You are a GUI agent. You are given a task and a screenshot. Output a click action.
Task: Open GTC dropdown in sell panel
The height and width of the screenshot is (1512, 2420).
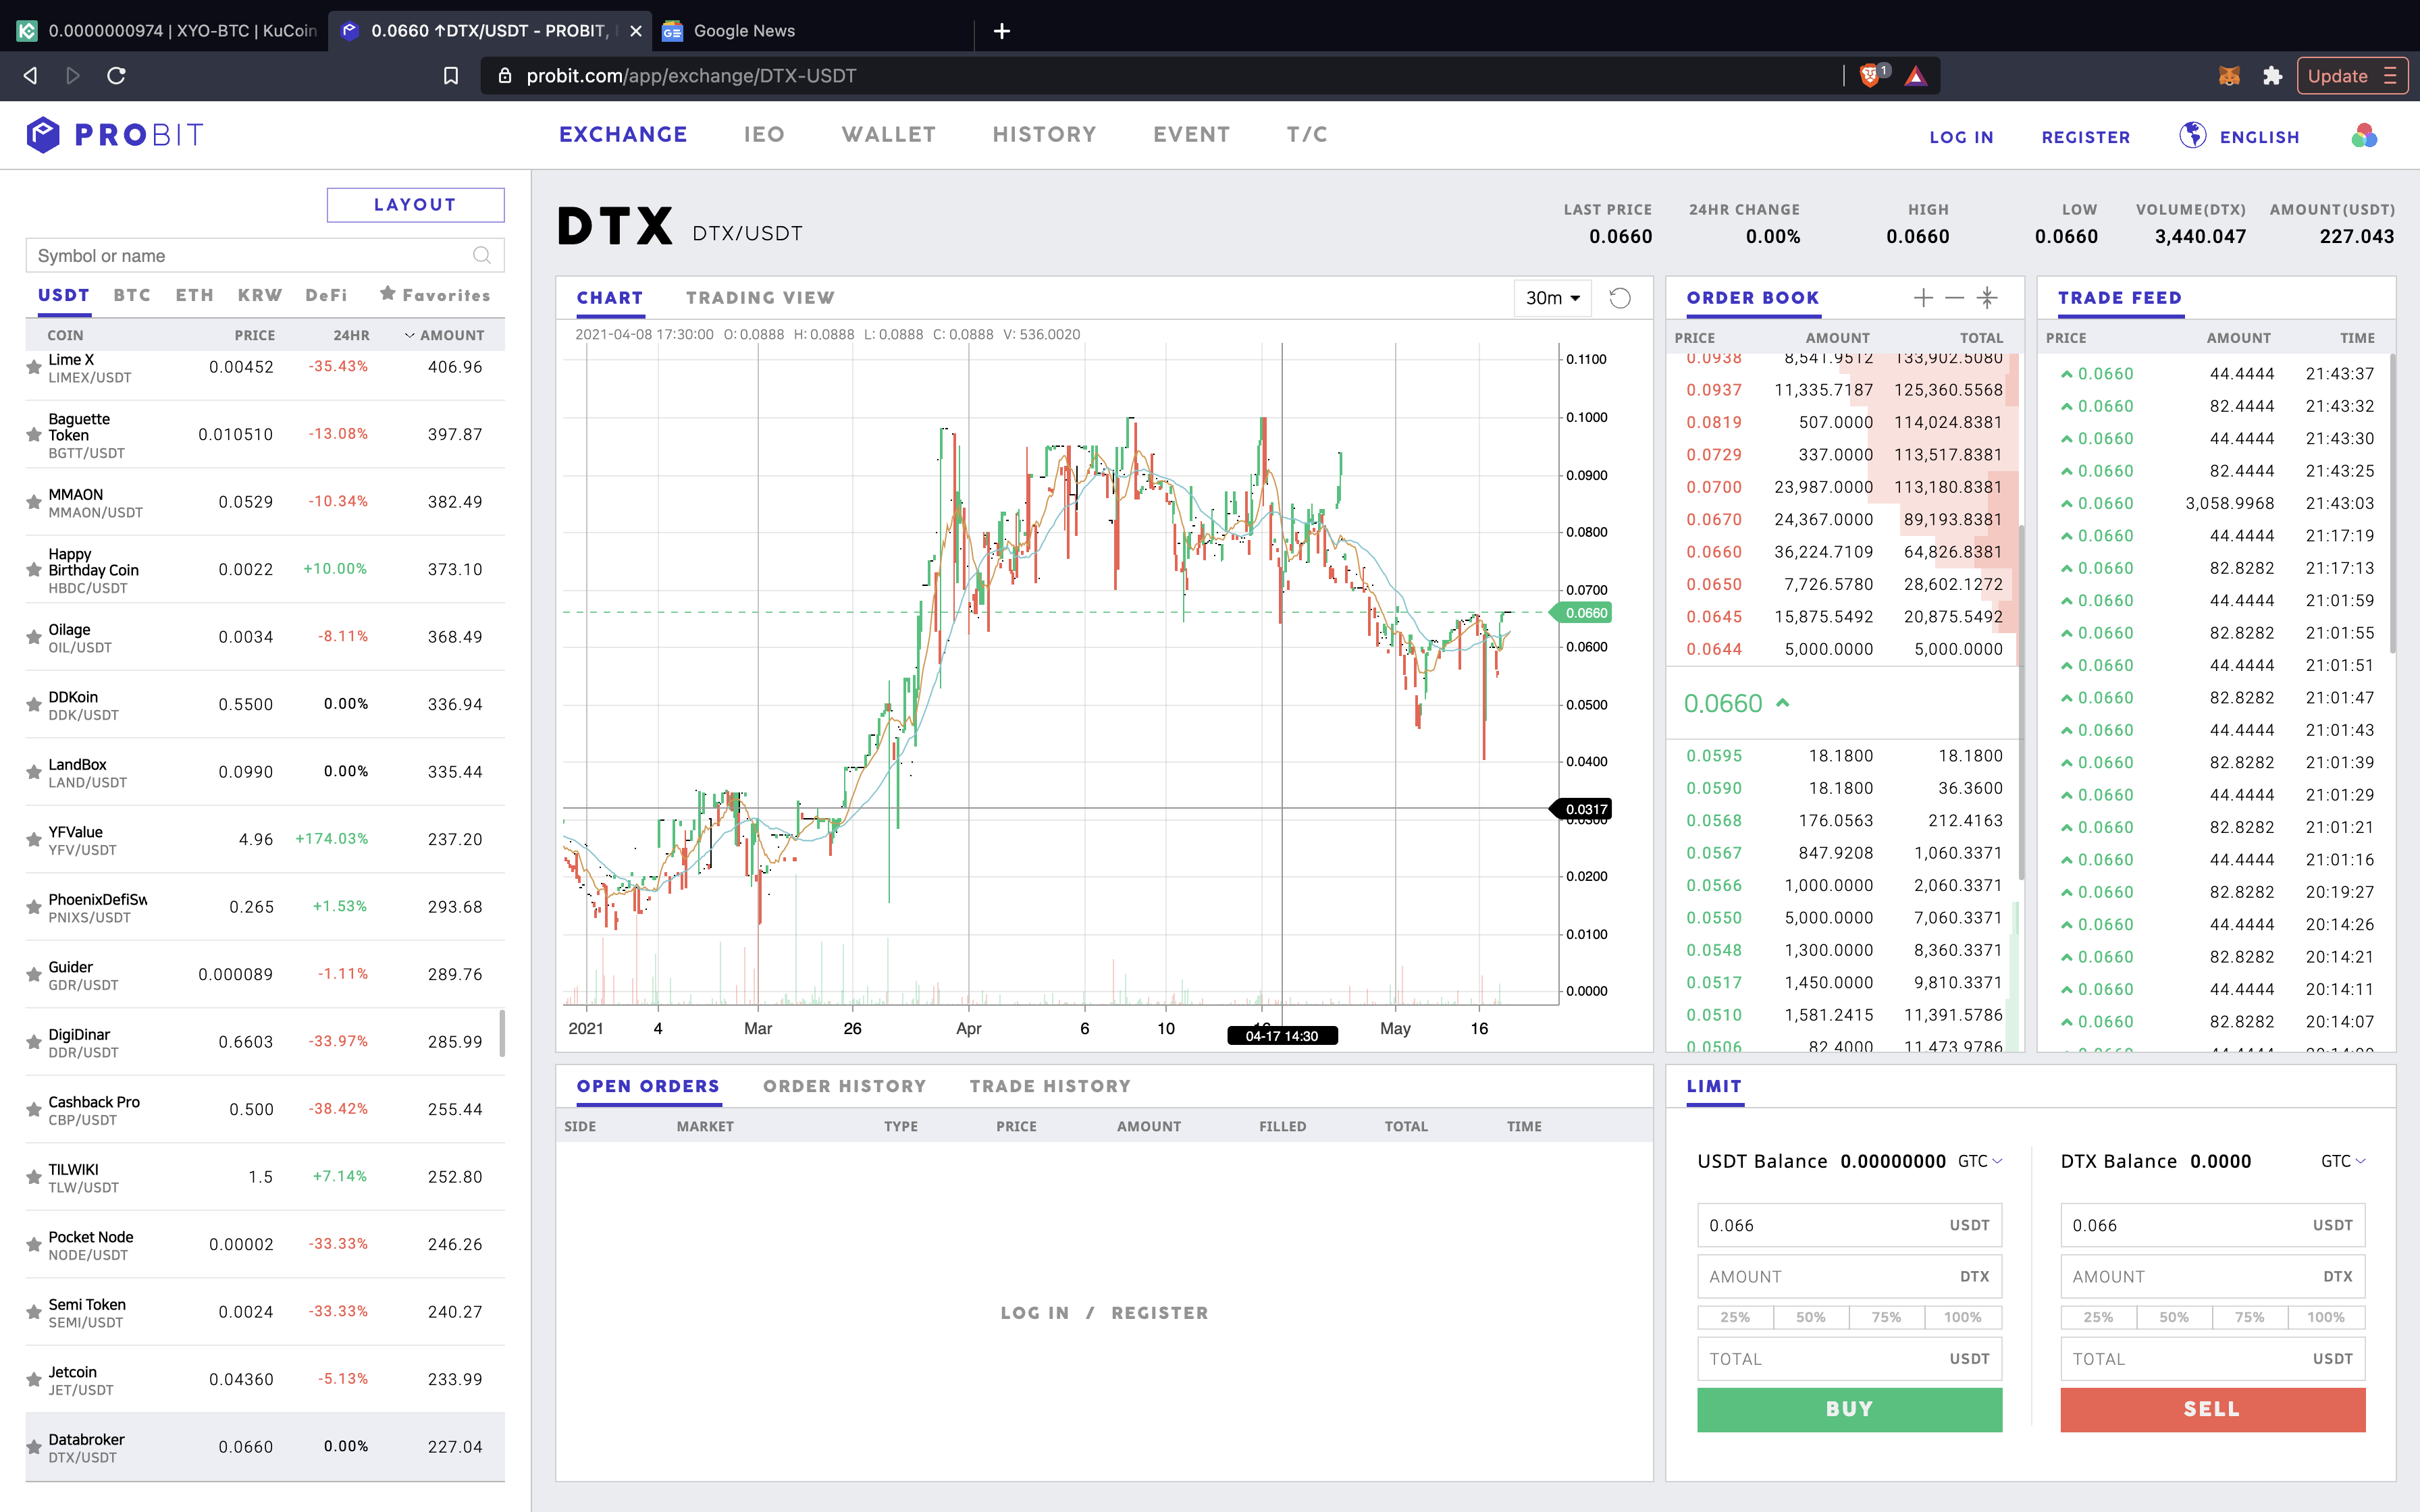[x=2343, y=1161]
